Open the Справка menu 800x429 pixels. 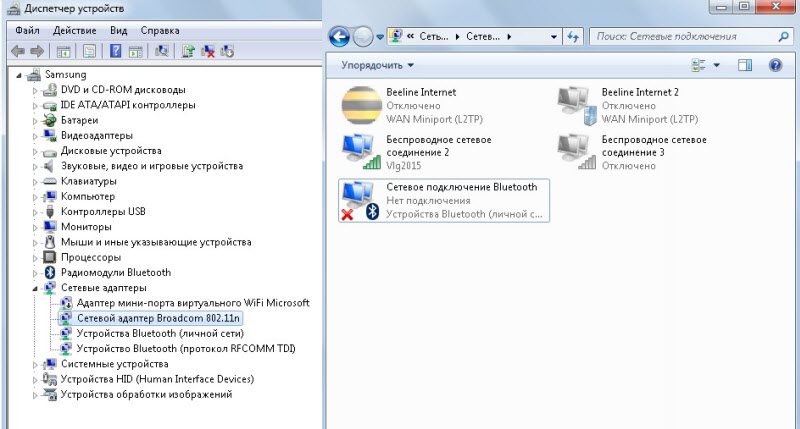160,31
